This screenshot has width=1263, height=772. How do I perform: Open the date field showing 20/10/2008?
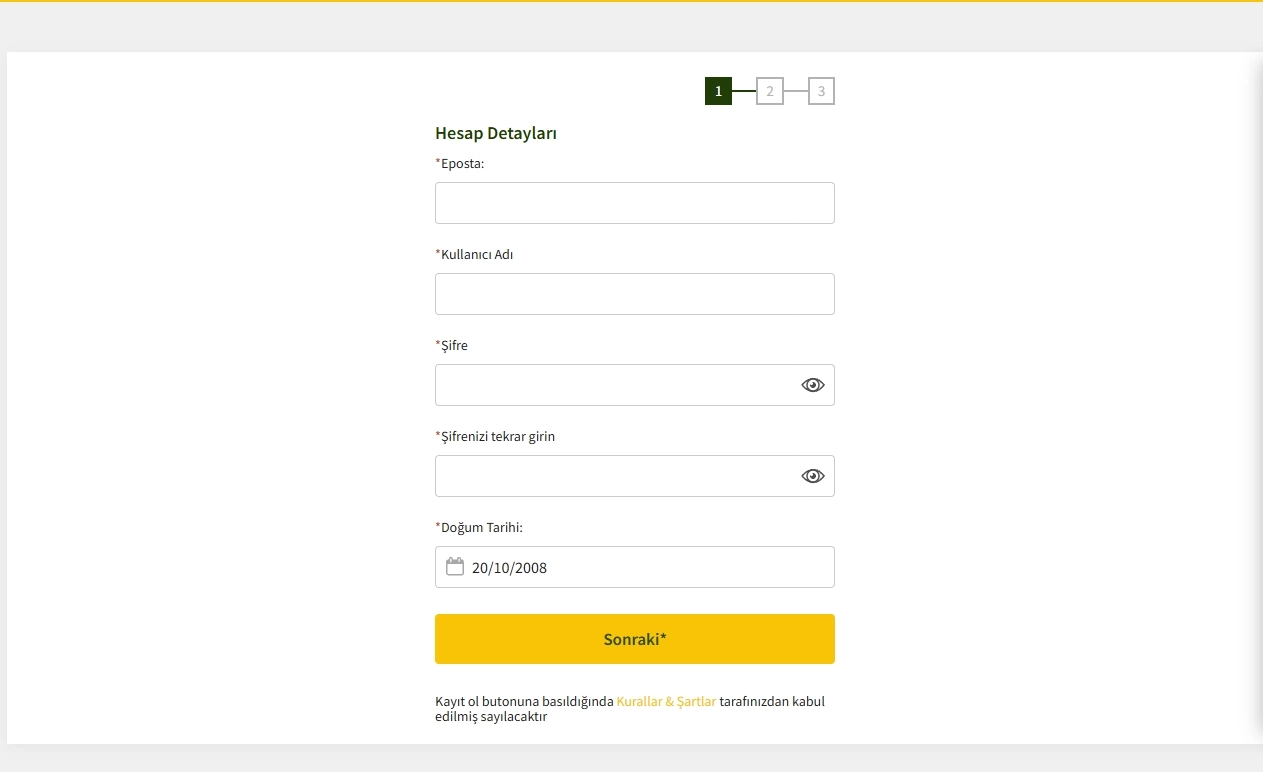pyautogui.click(x=635, y=567)
